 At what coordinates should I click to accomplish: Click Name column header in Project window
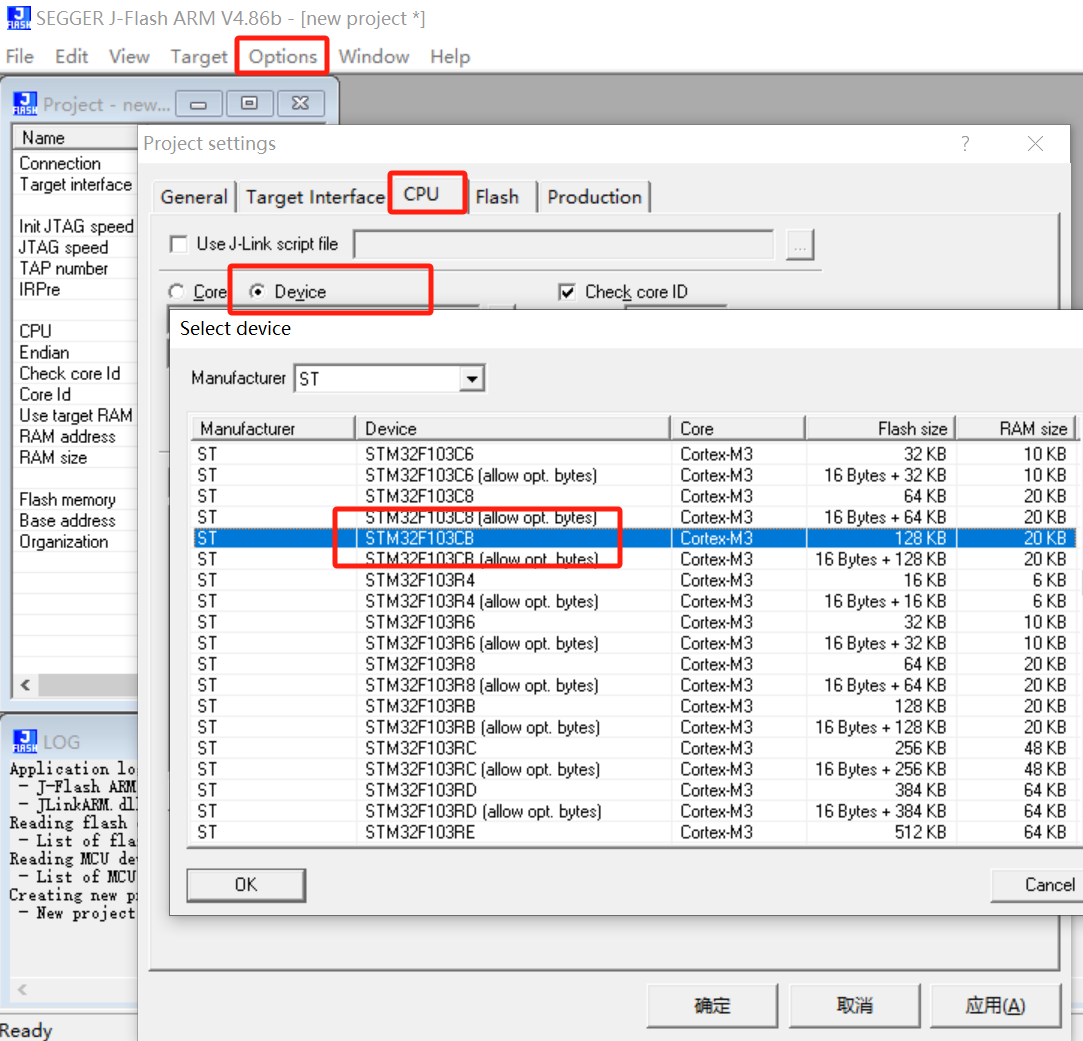click(76, 137)
